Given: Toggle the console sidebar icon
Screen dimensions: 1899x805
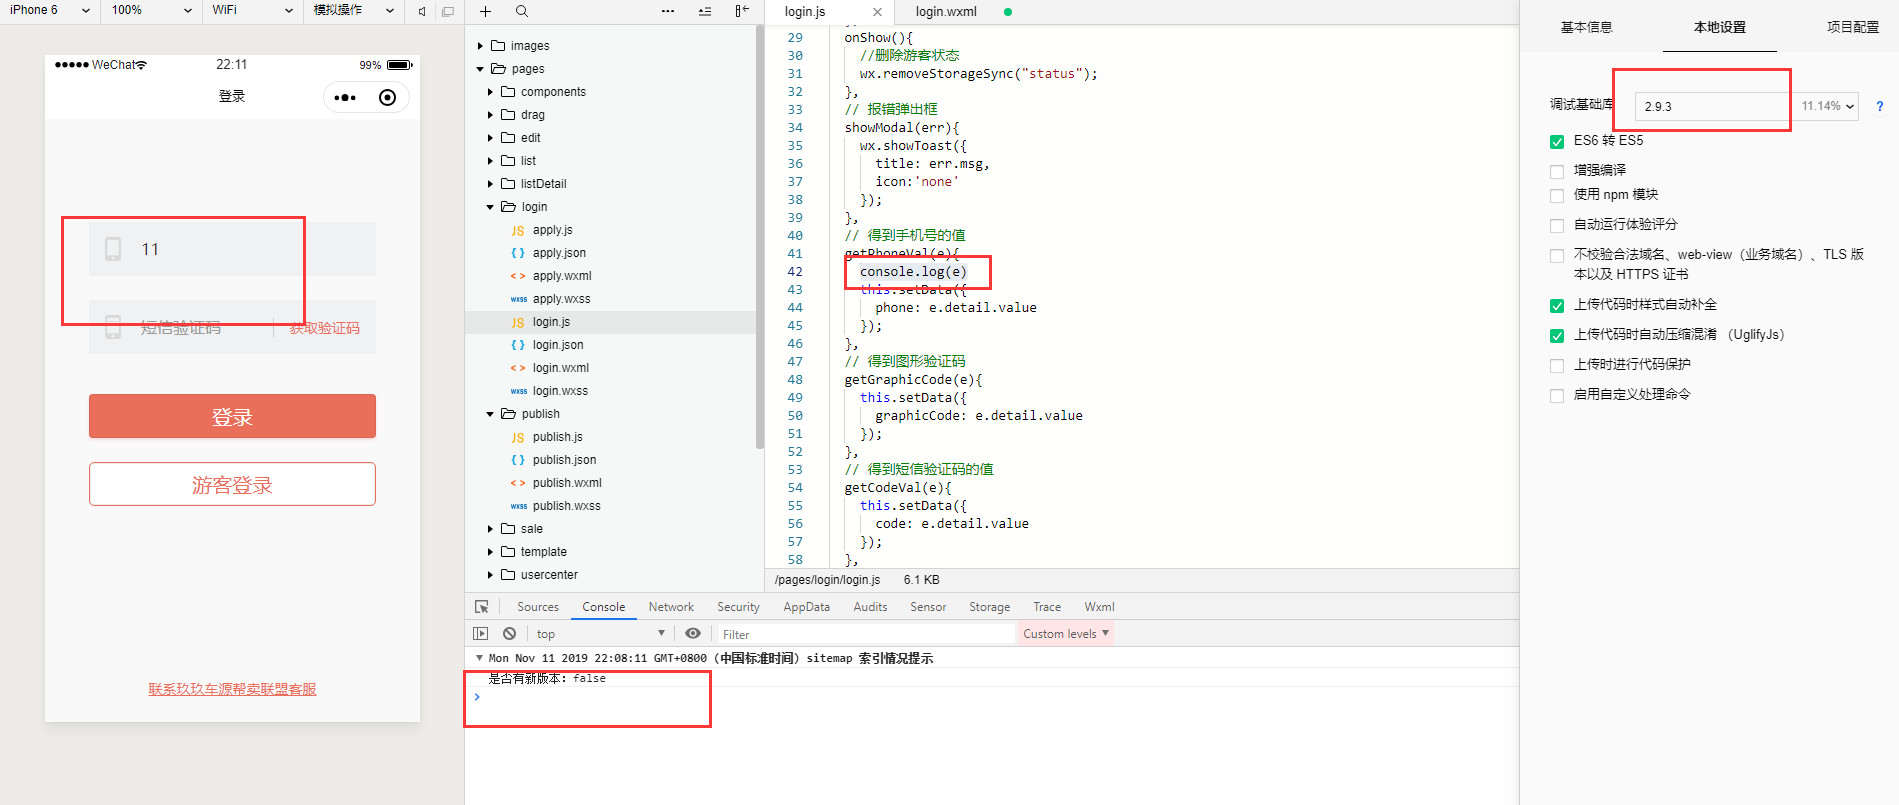Looking at the screenshot, I should pyautogui.click(x=481, y=634).
